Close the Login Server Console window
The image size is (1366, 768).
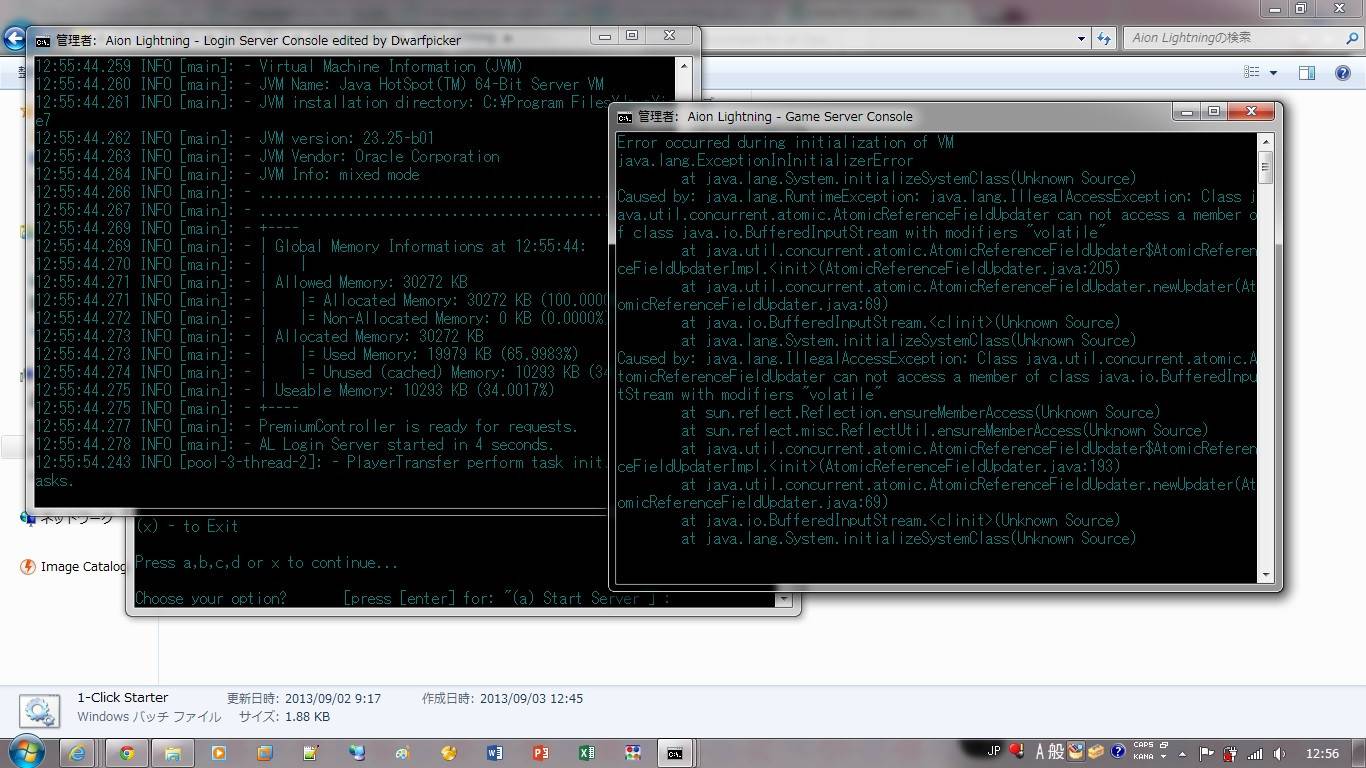[669, 36]
